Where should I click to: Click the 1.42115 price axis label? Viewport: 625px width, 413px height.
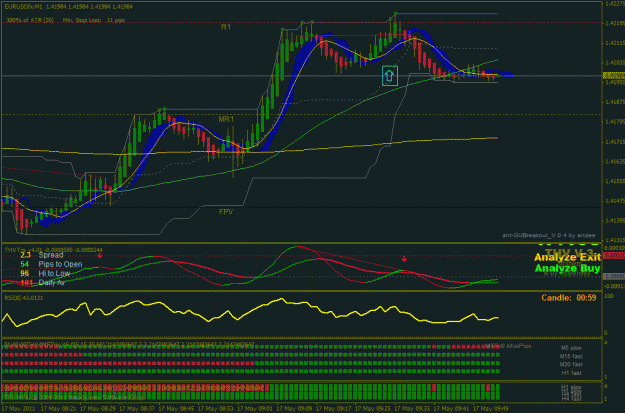[614, 43]
